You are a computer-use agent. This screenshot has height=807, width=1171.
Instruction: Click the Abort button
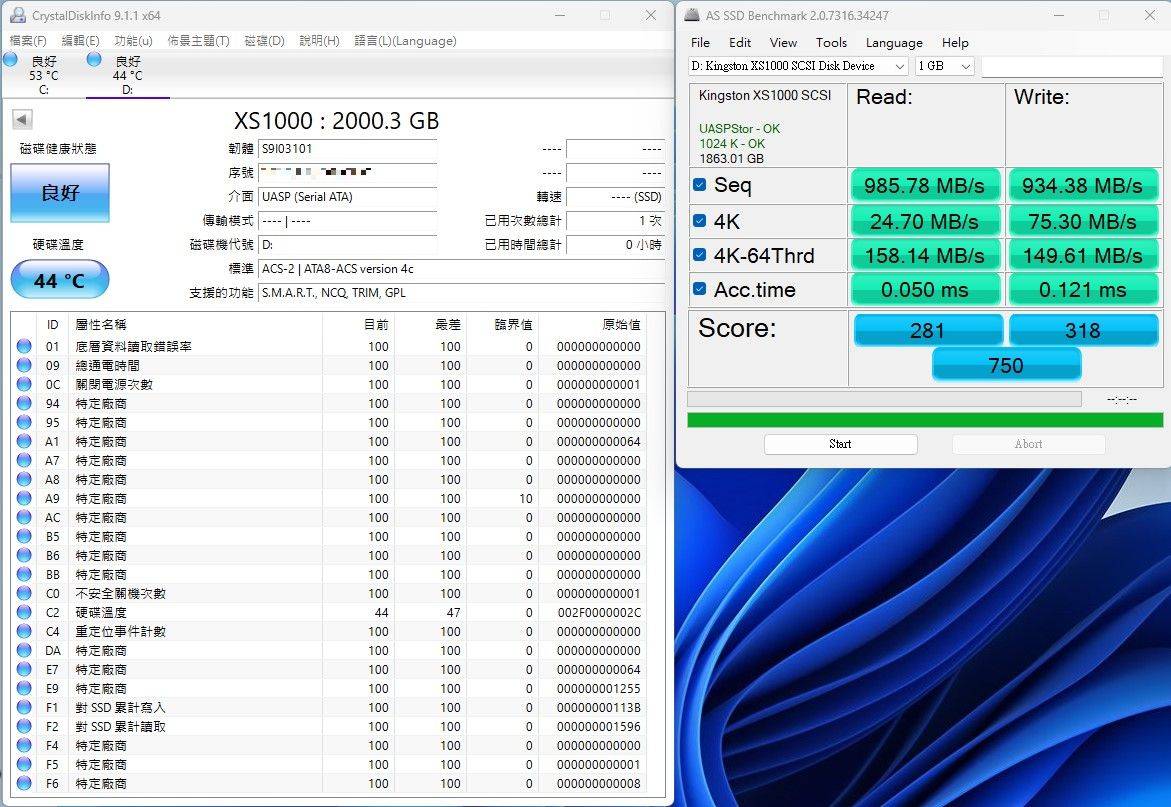click(1028, 444)
